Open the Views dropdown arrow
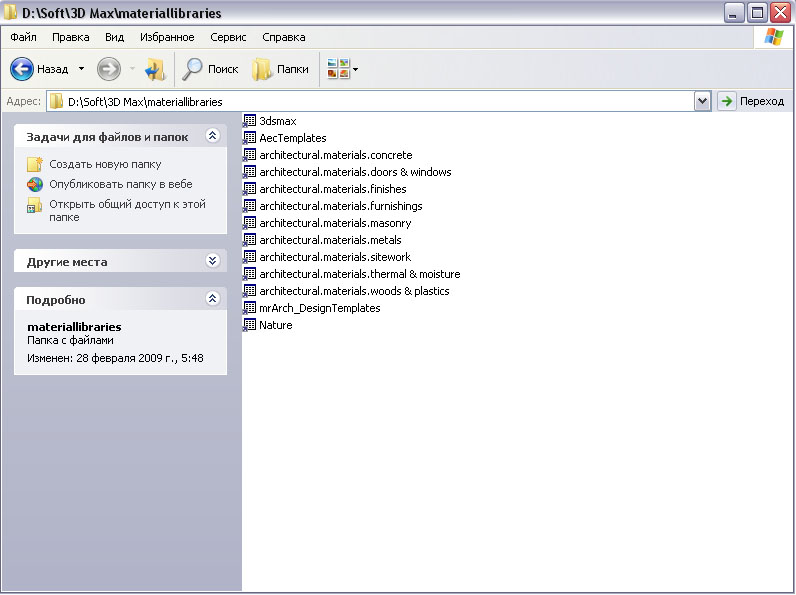 pyautogui.click(x=355, y=69)
